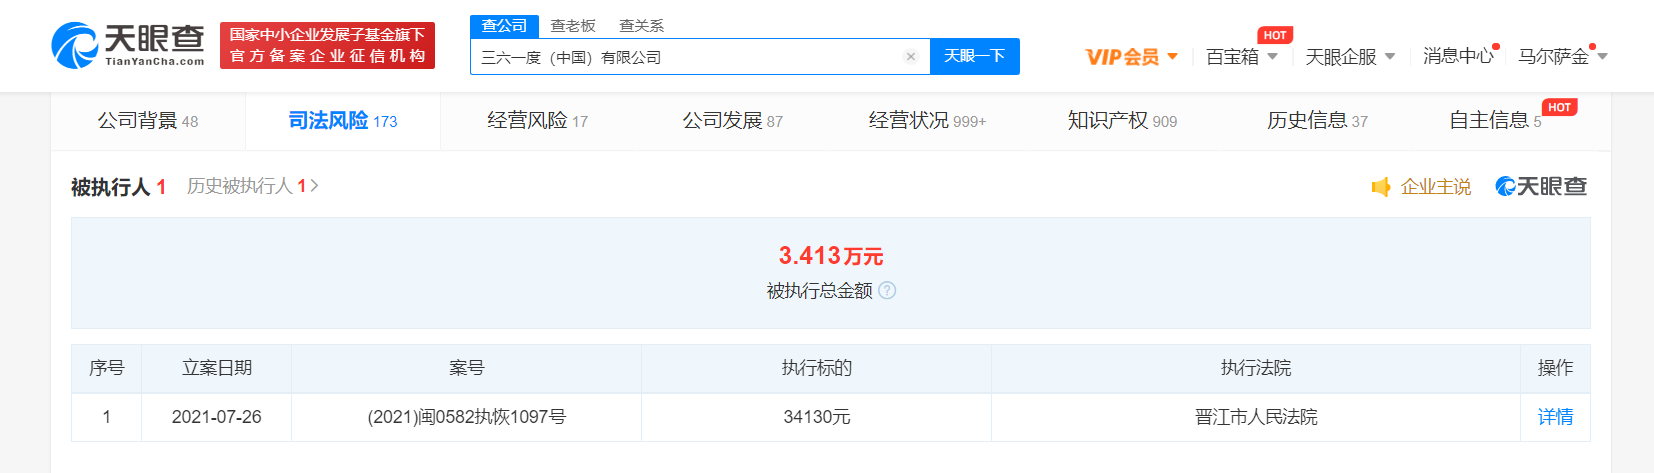Click the filing date 2021-07-26 cell

point(217,417)
